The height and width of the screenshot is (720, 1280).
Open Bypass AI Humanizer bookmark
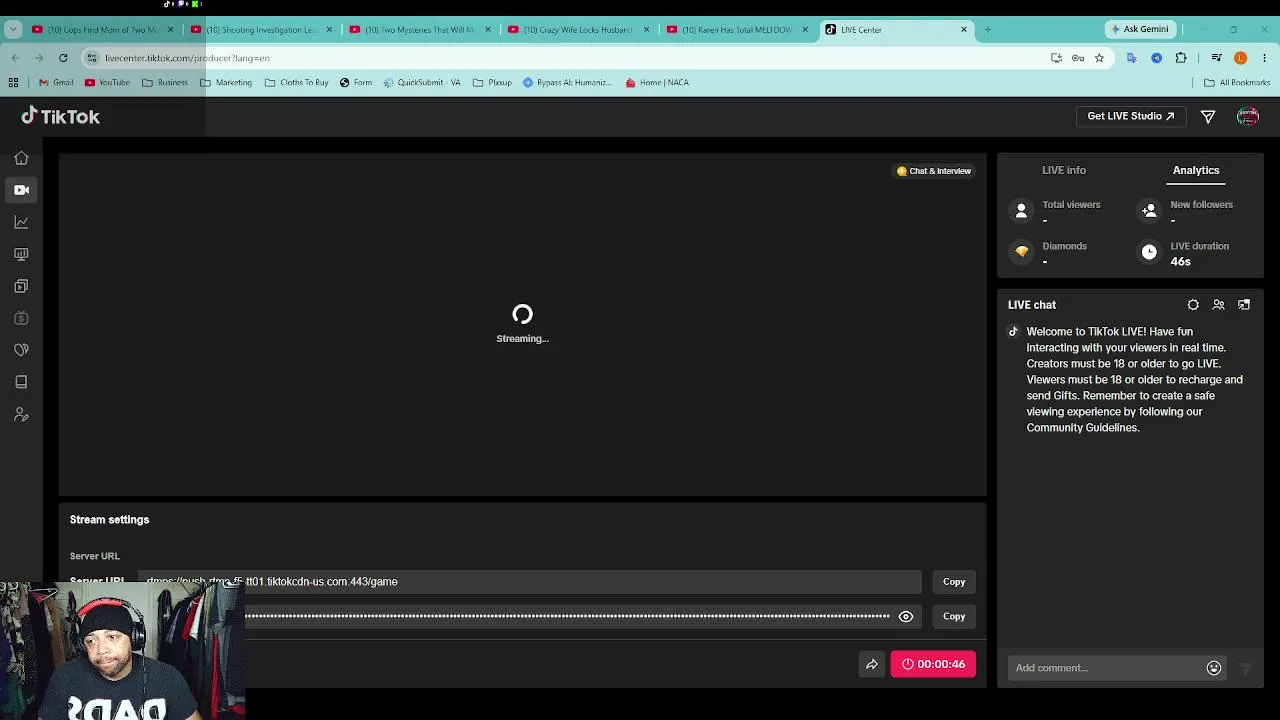click(x=567, y=83)
